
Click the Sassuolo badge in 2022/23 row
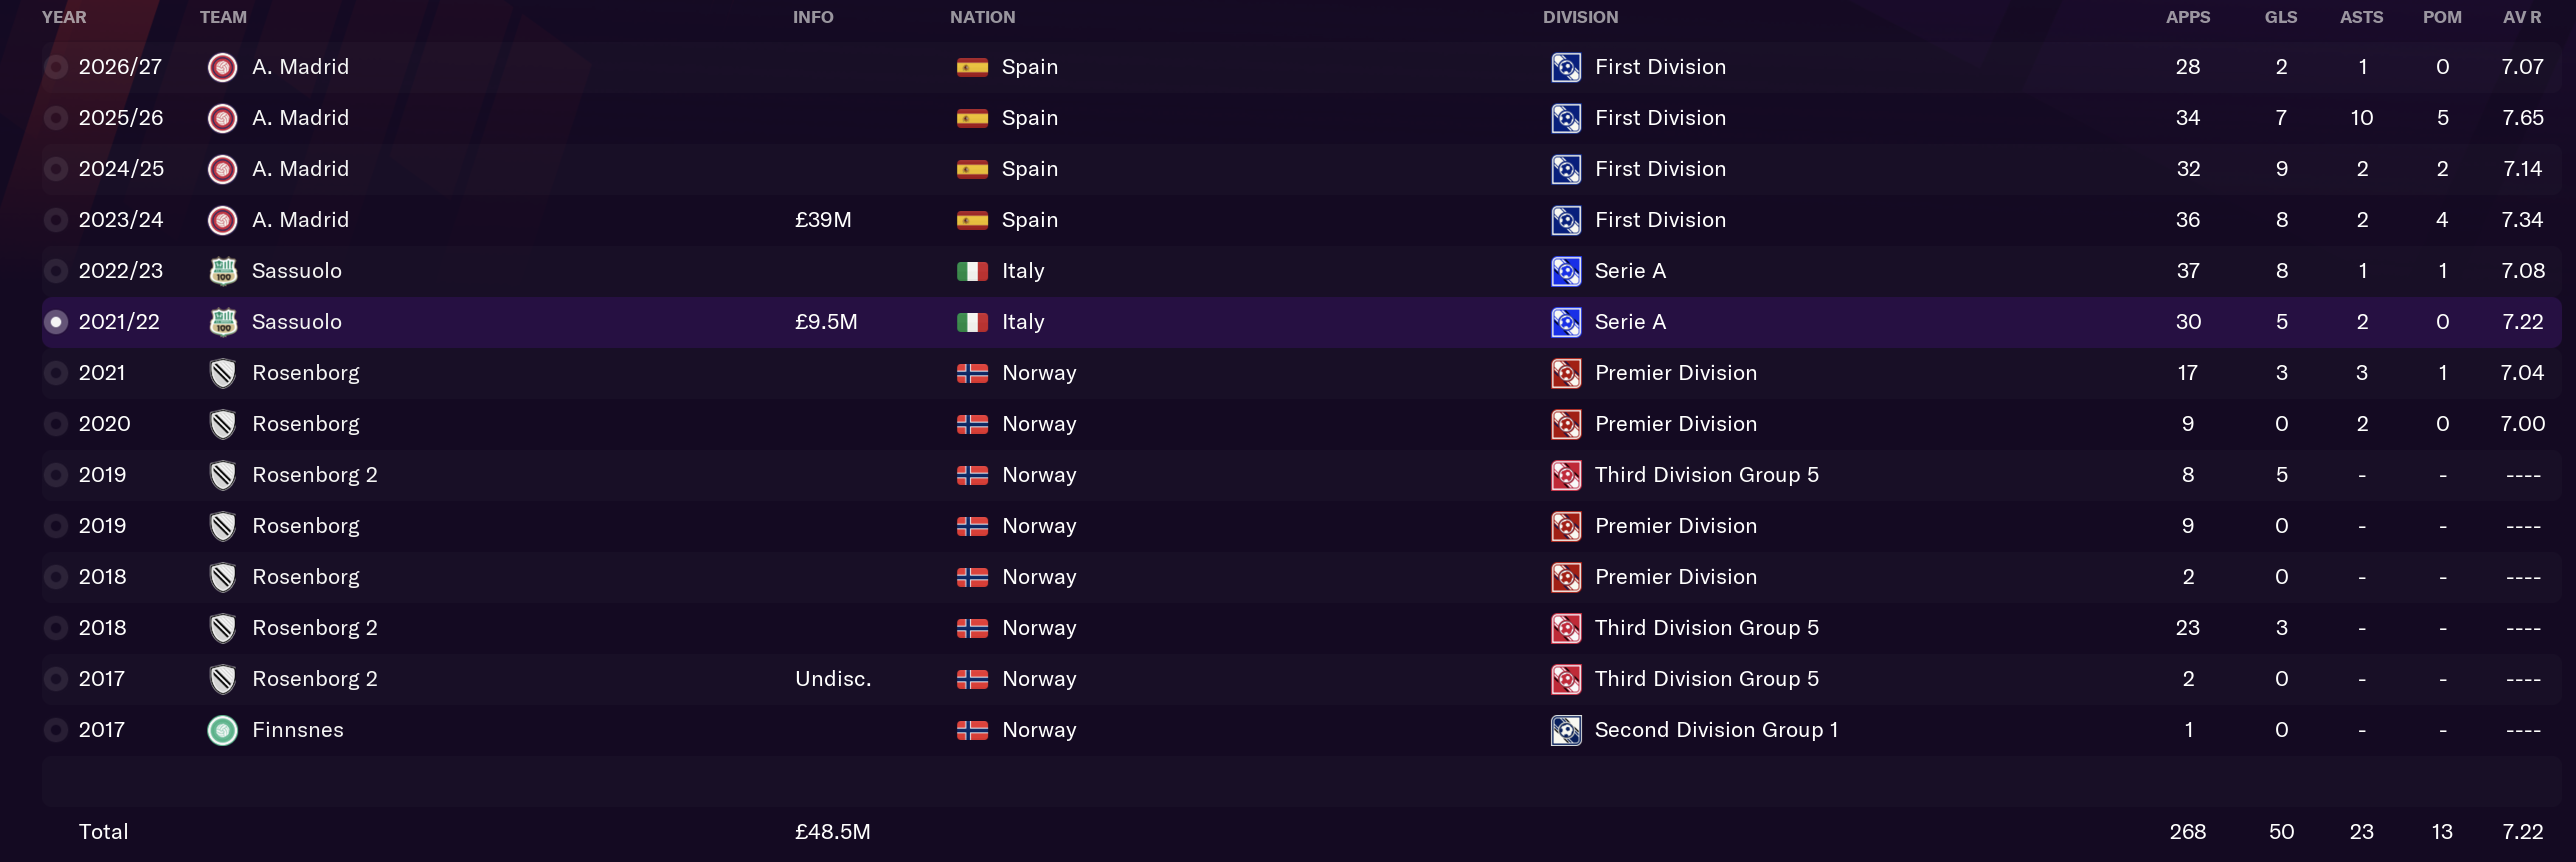pos(222,271)
